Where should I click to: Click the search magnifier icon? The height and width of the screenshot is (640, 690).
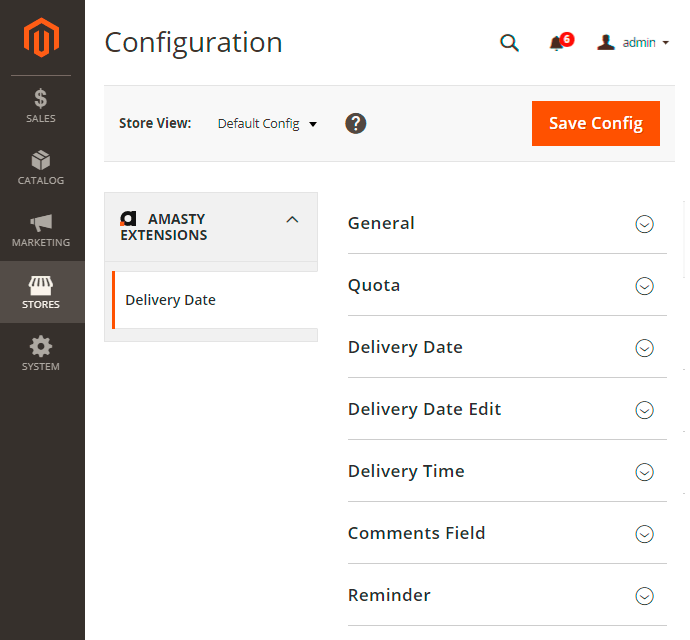pos(509,43)
